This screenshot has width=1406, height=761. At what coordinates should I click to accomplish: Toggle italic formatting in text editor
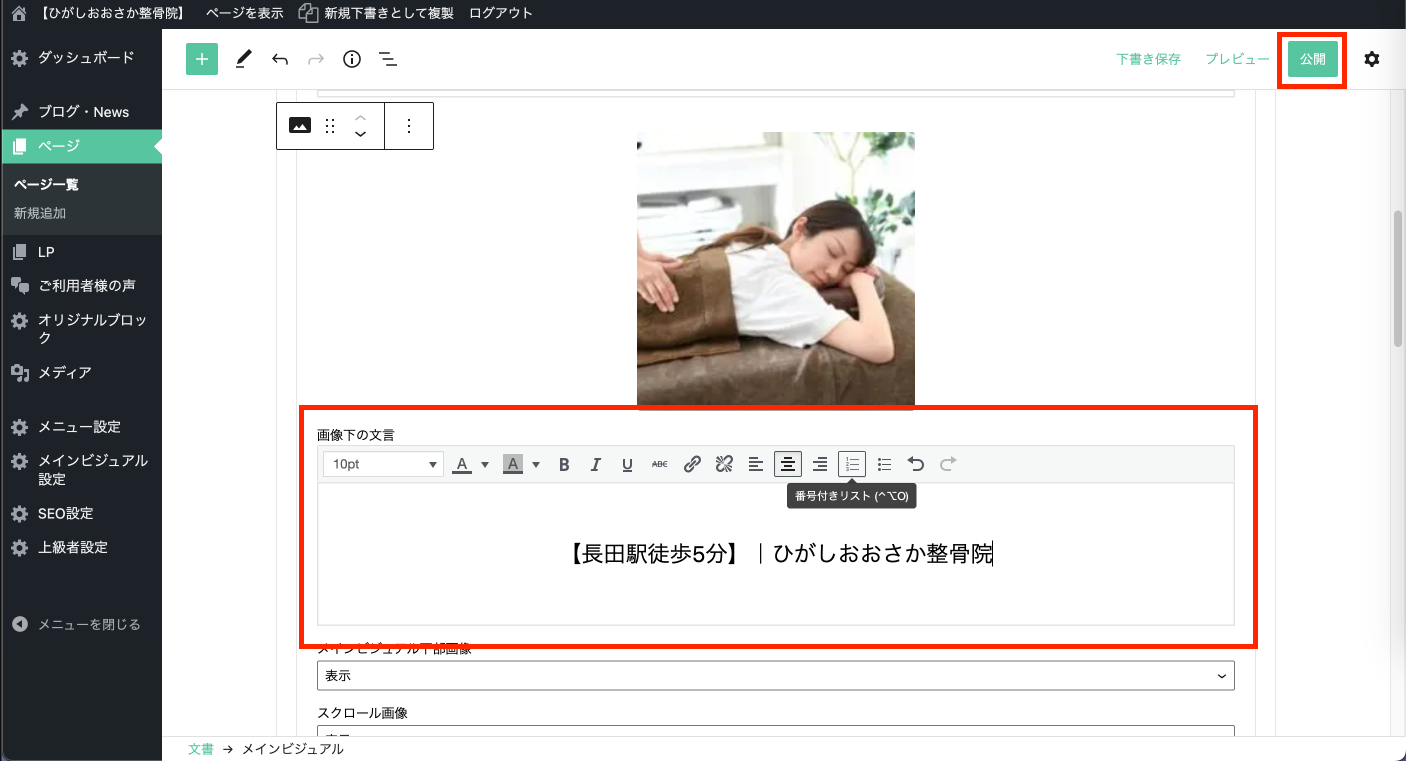596,464
